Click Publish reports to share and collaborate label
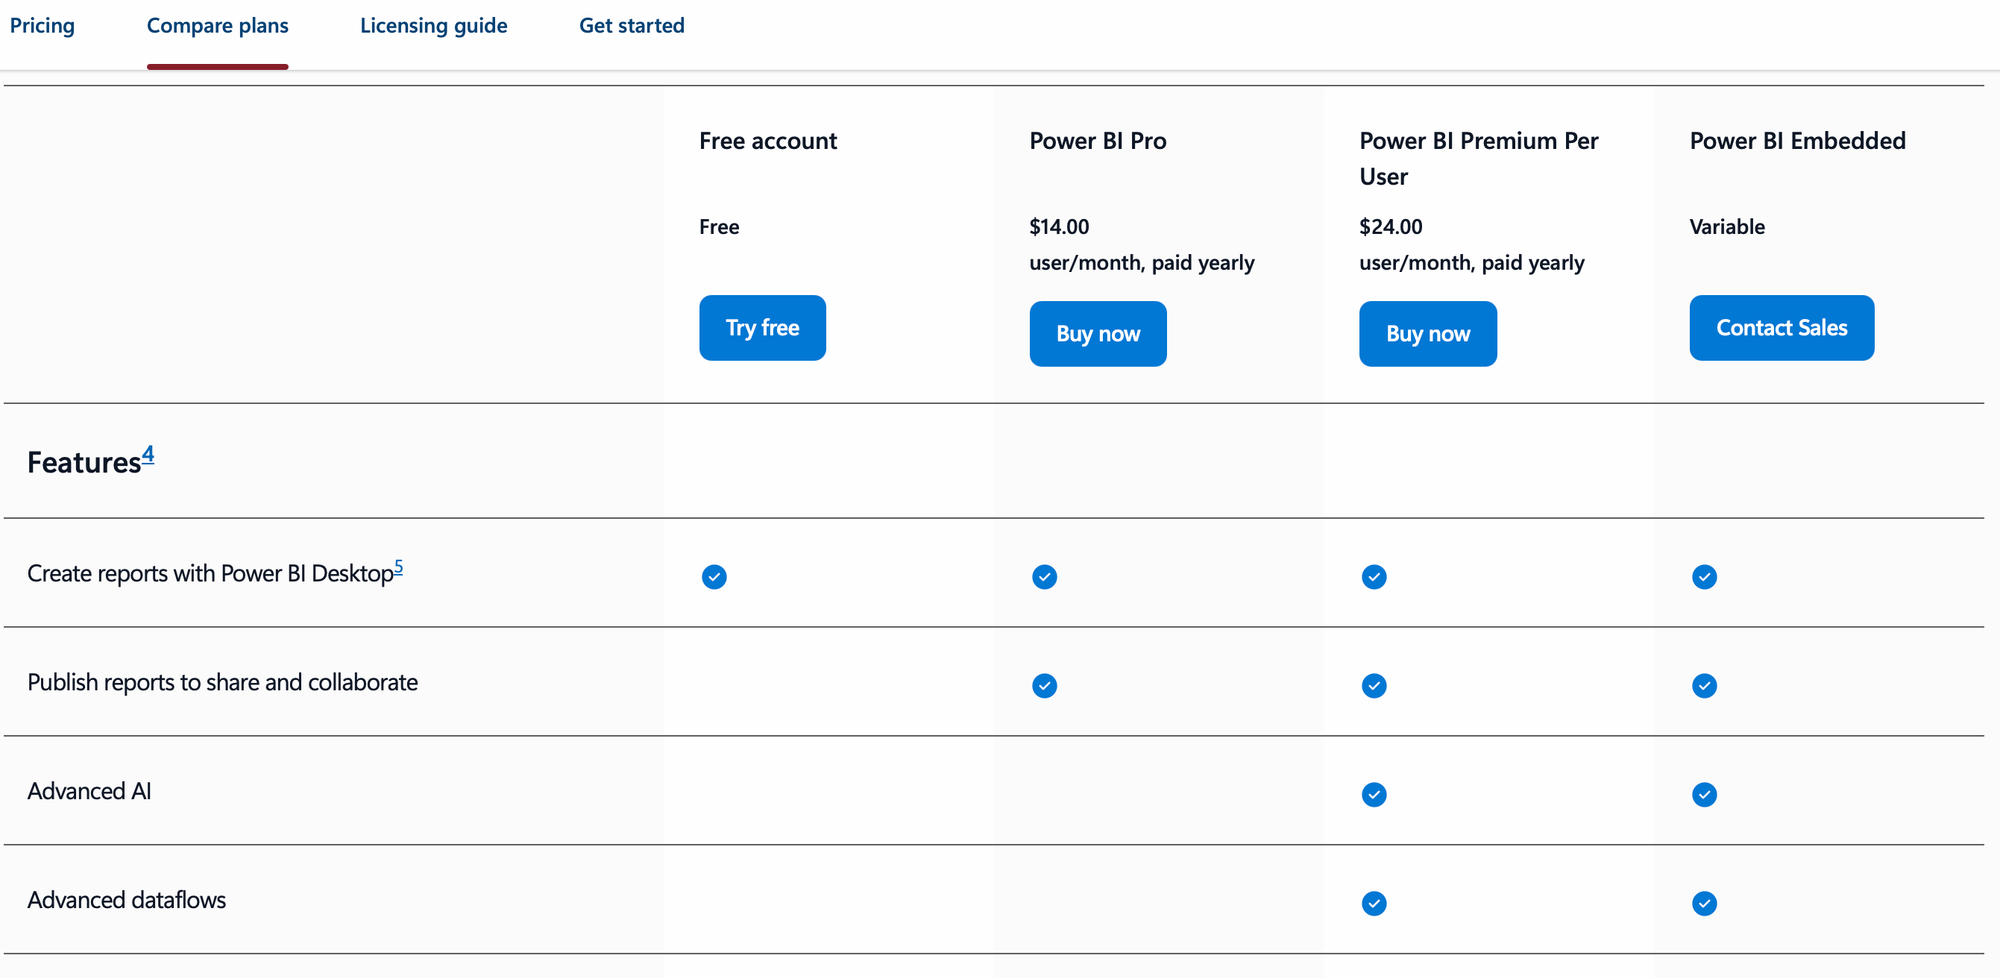This screenshot has height=978, width=2000. (x=222, y=683)
